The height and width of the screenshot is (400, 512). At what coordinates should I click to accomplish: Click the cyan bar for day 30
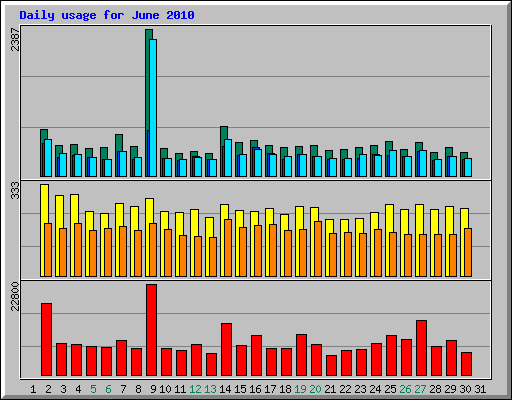[468, 168]
